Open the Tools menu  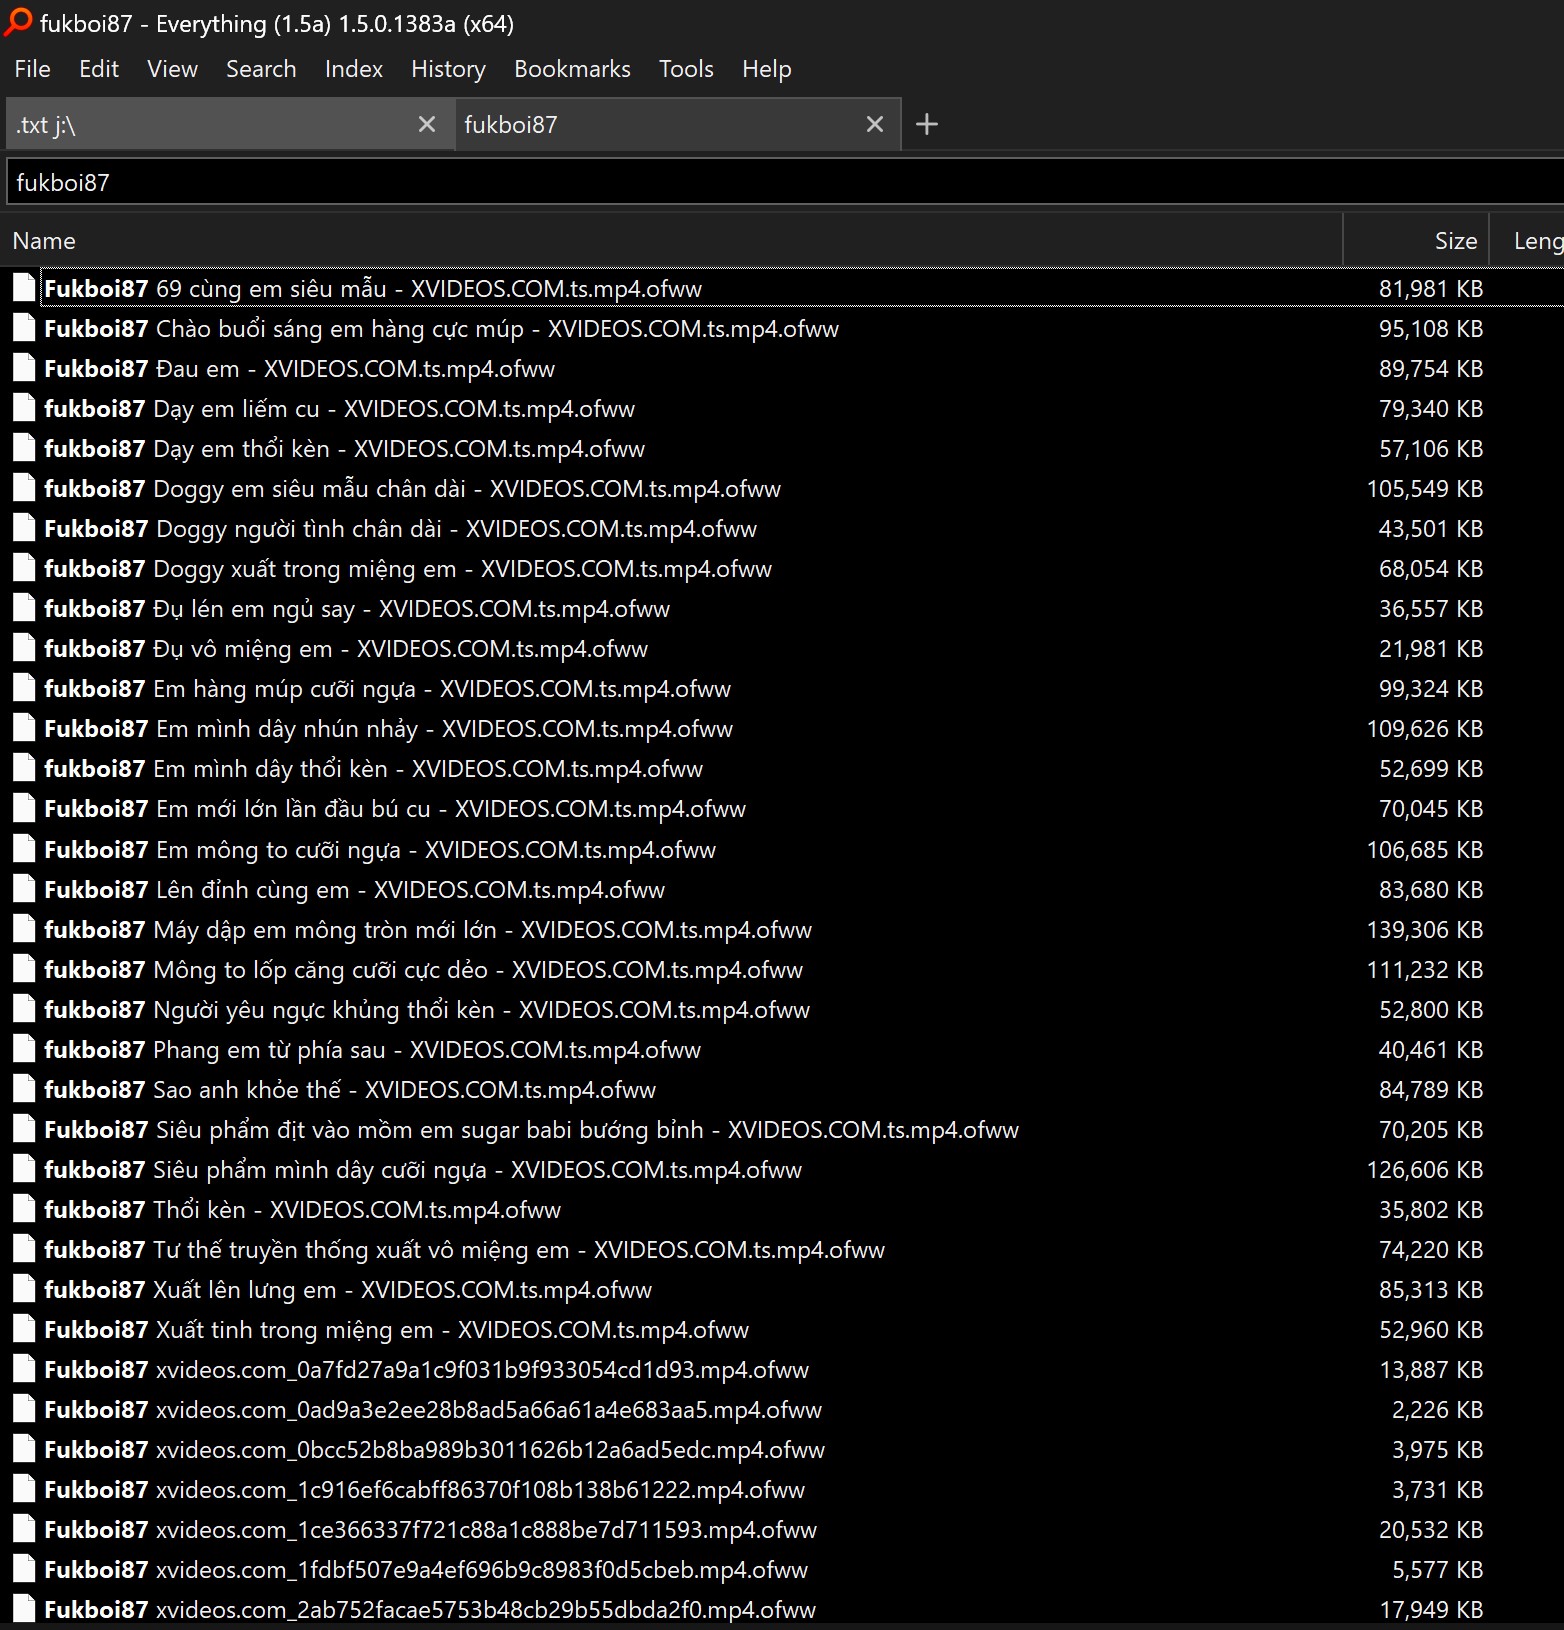(x=686, y=69)
